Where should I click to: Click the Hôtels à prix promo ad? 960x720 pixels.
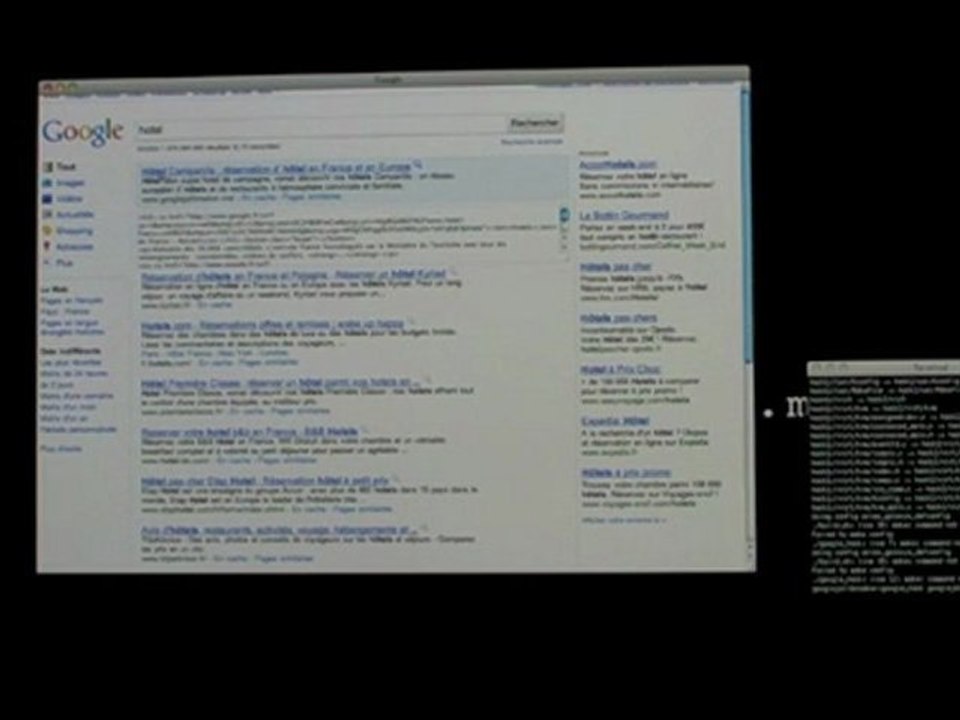pos(626,473)
